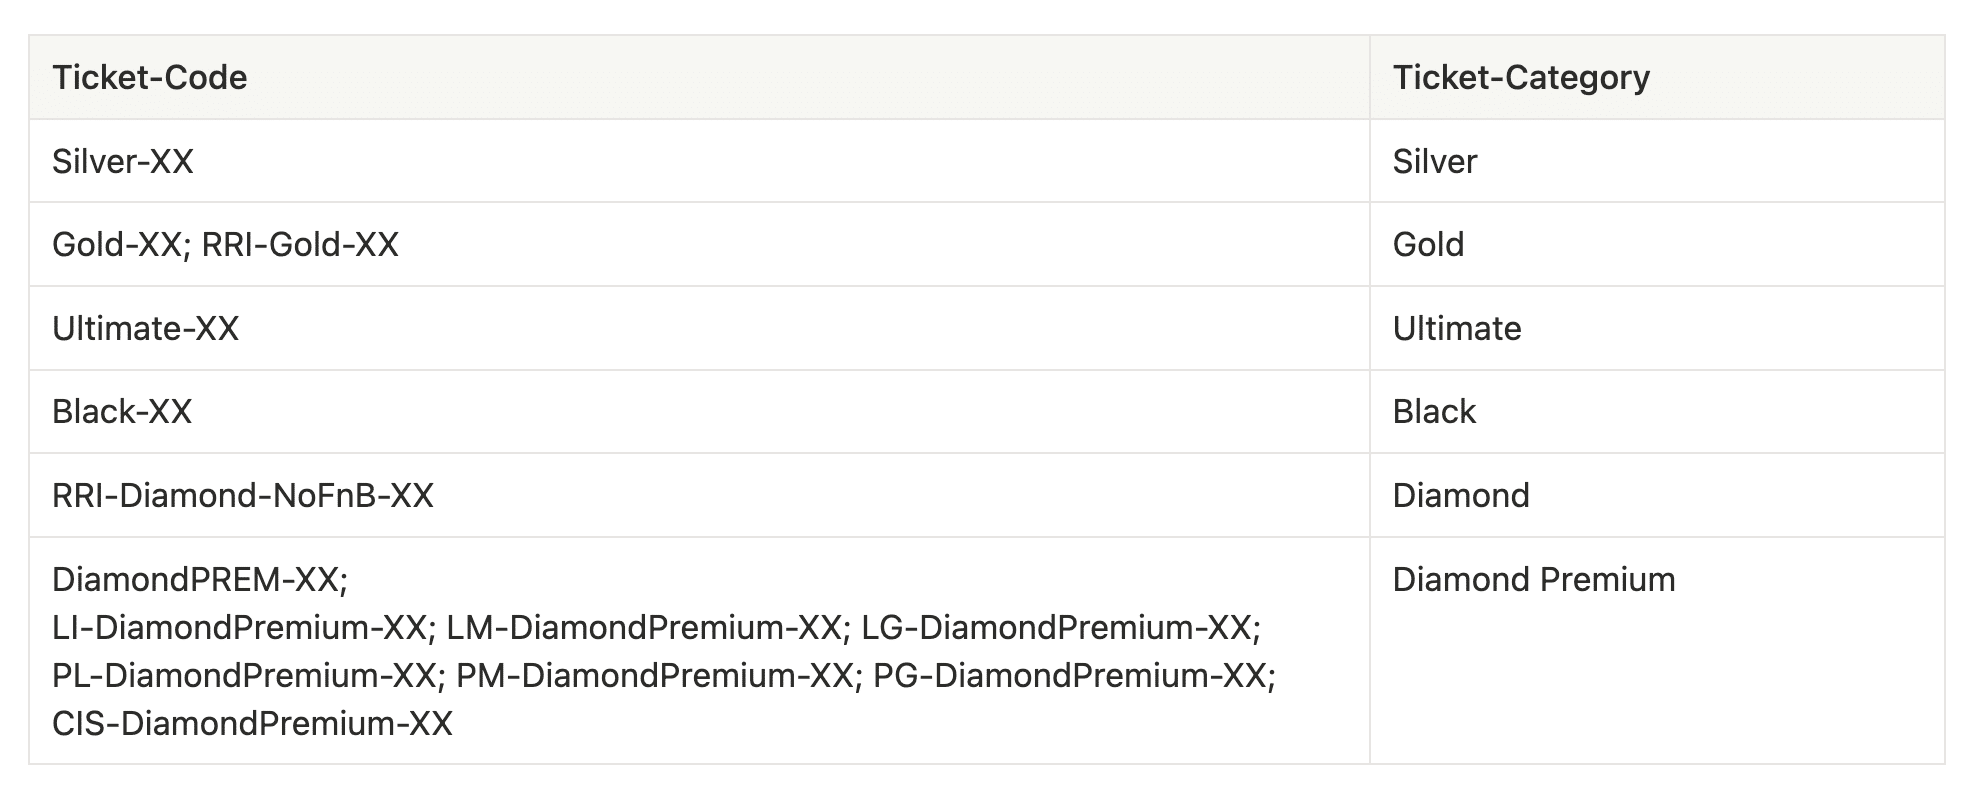This screenshot has height=788, width=1976.
Task: Click the PG-DiamondPremium-XX code text
Action: (x=1071, y=676)
